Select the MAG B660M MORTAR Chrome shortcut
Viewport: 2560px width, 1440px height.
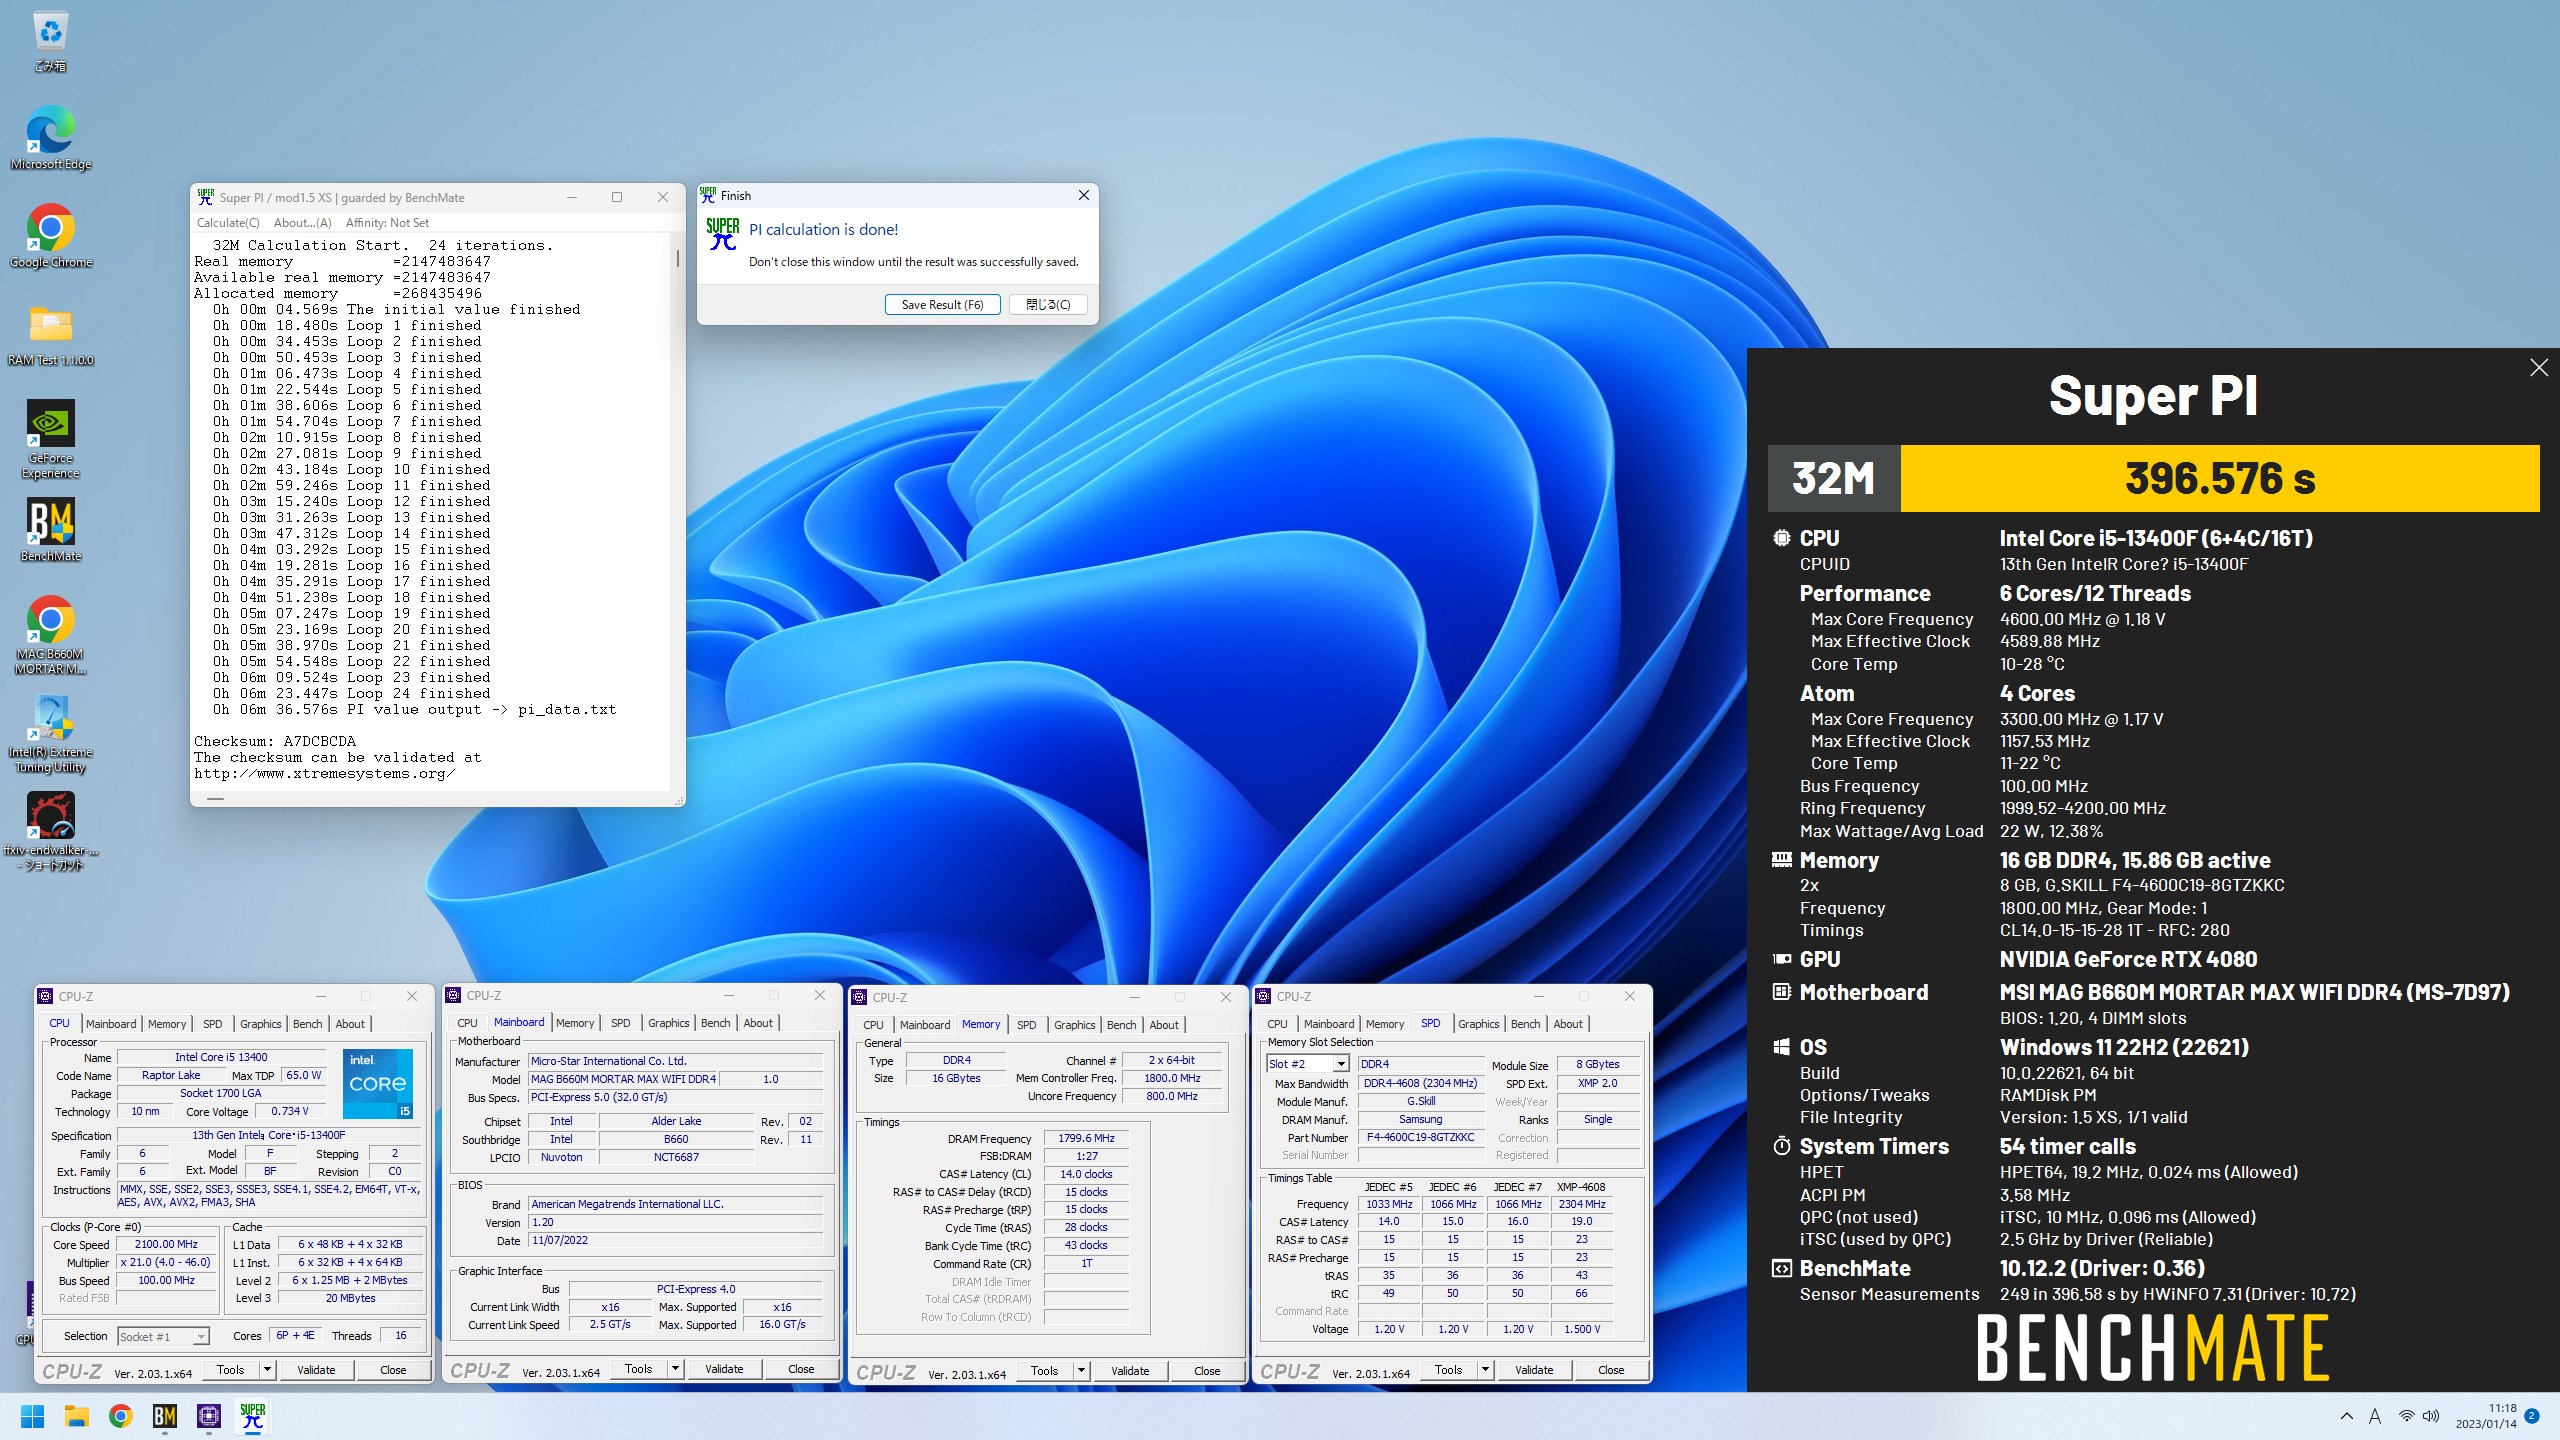tap(50, 635)
